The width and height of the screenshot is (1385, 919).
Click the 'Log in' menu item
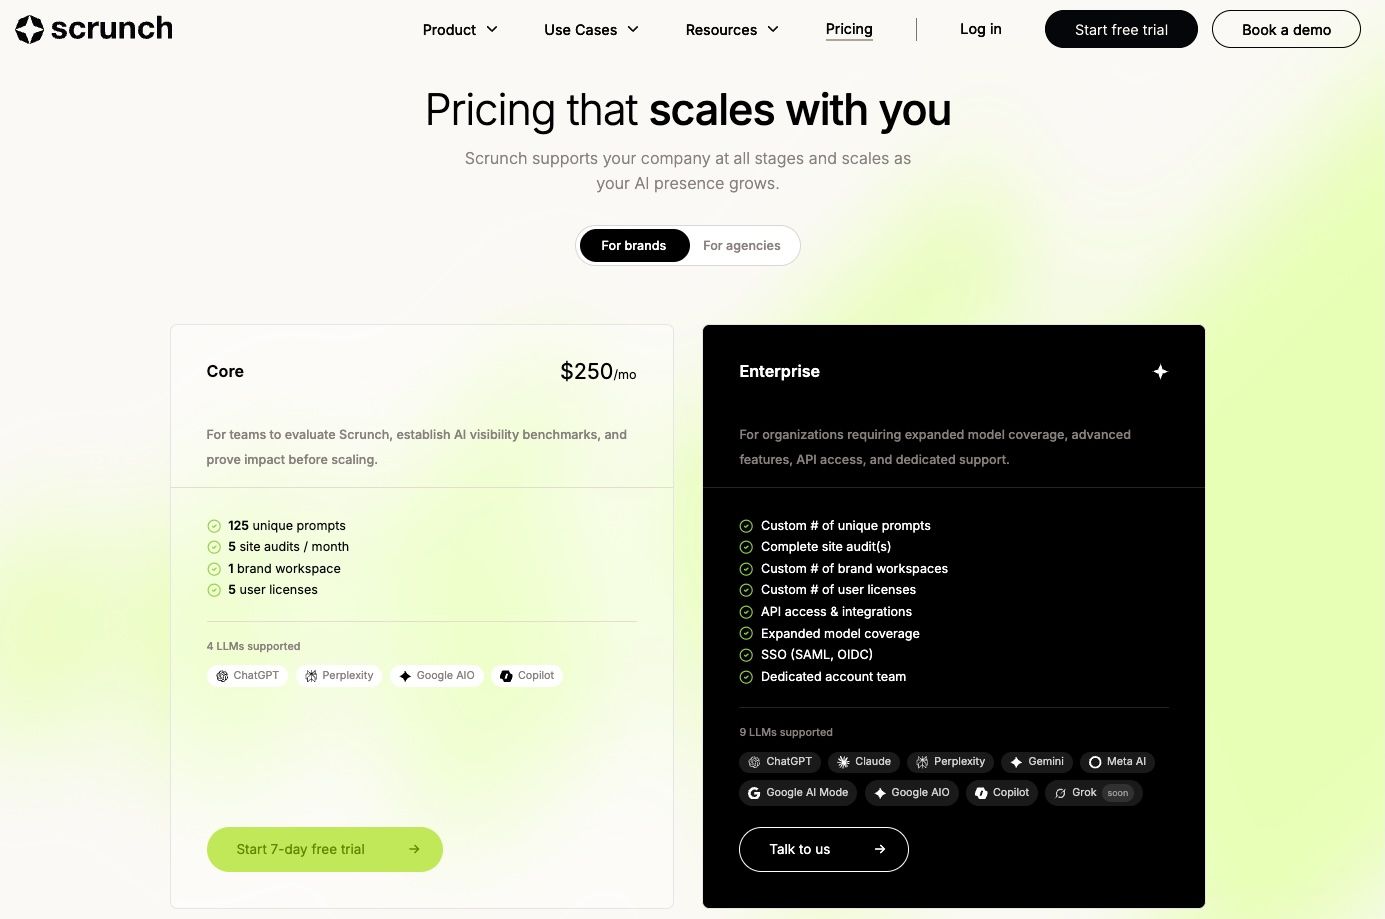980,29
